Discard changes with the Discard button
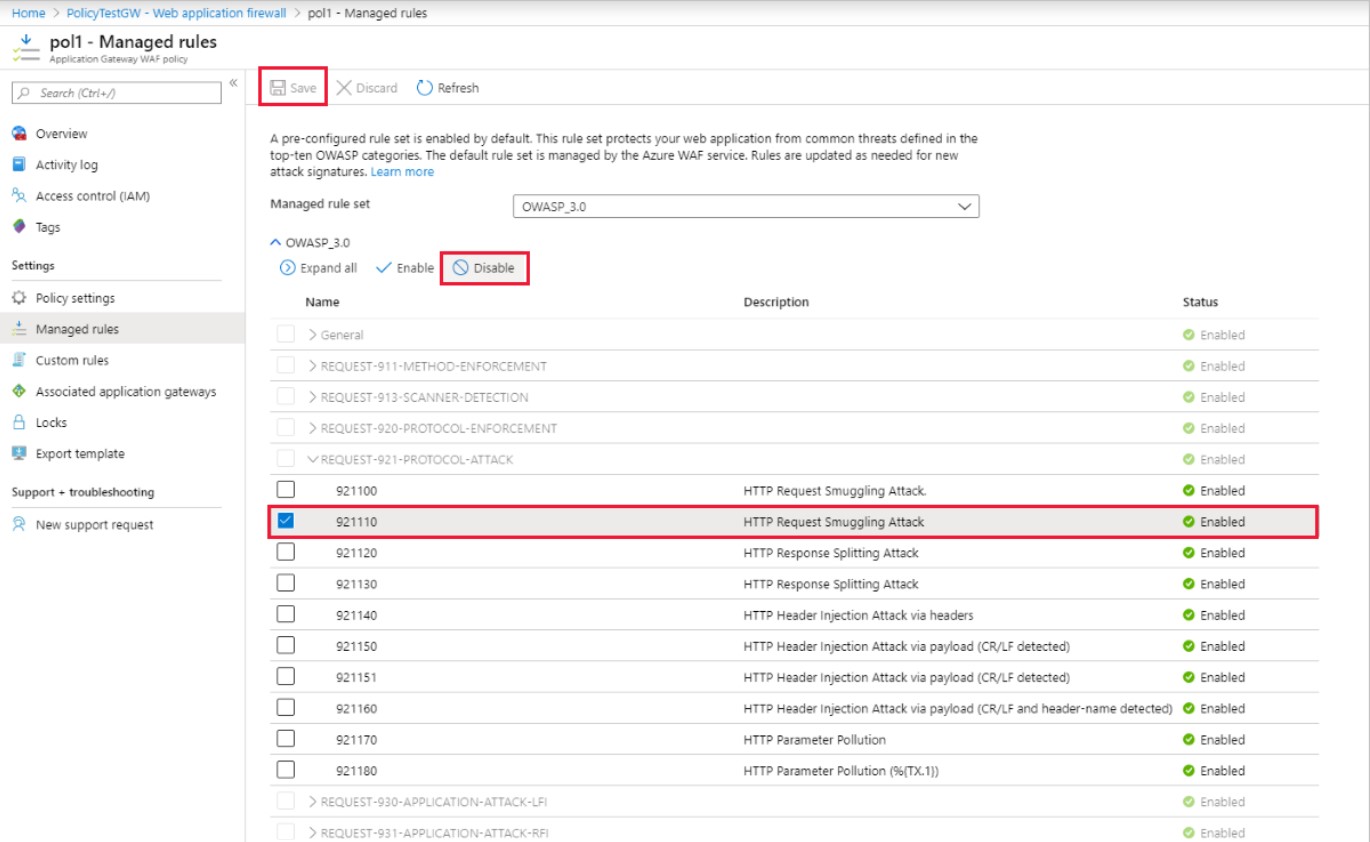The height and width of the screenshot is (842, 1370). tap(367, 88)
